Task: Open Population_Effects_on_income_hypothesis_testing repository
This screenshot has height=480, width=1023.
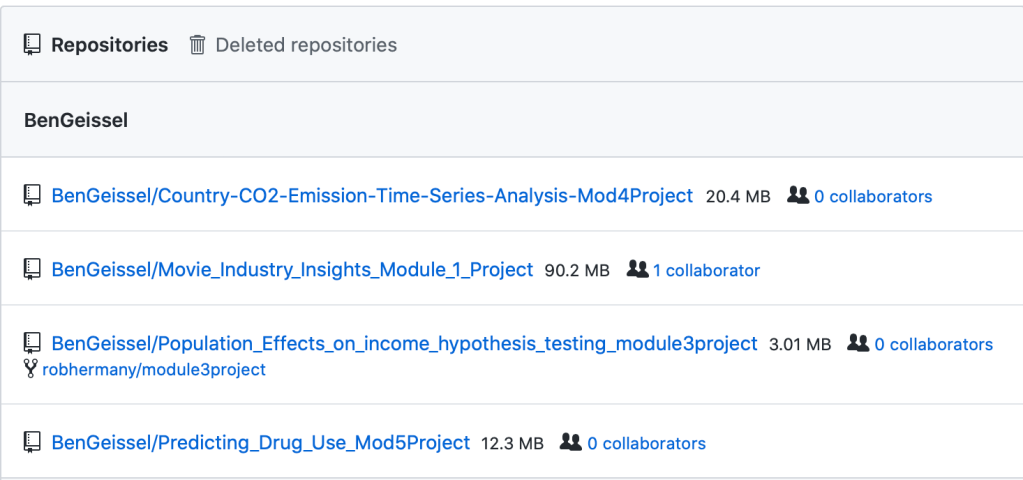Action: point(404,343)
